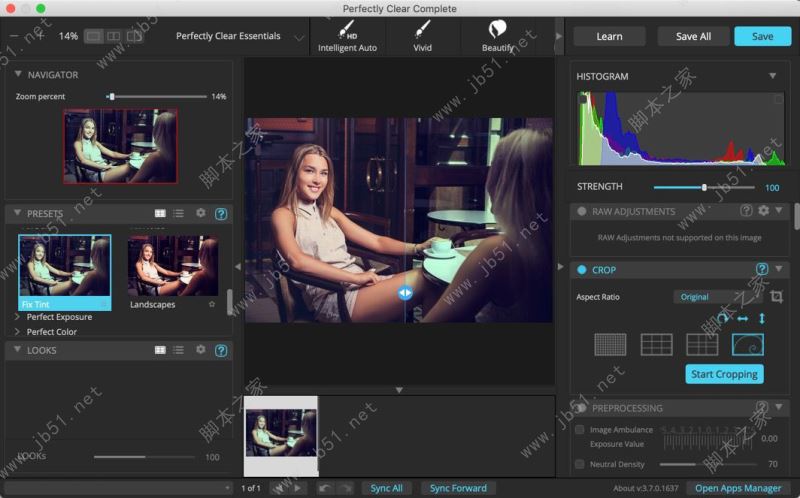Favorite the Landscapes preset star

tap(212, 304)
